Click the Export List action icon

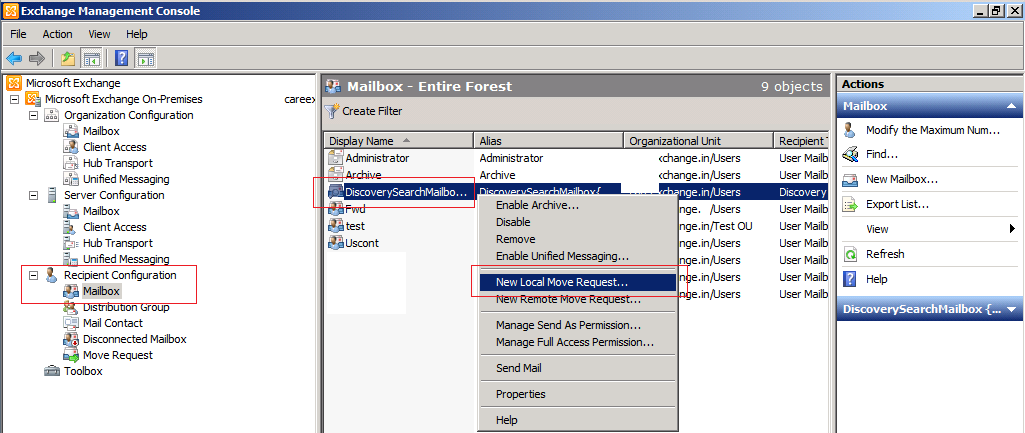pyautogui.click(x=850, y=204)
